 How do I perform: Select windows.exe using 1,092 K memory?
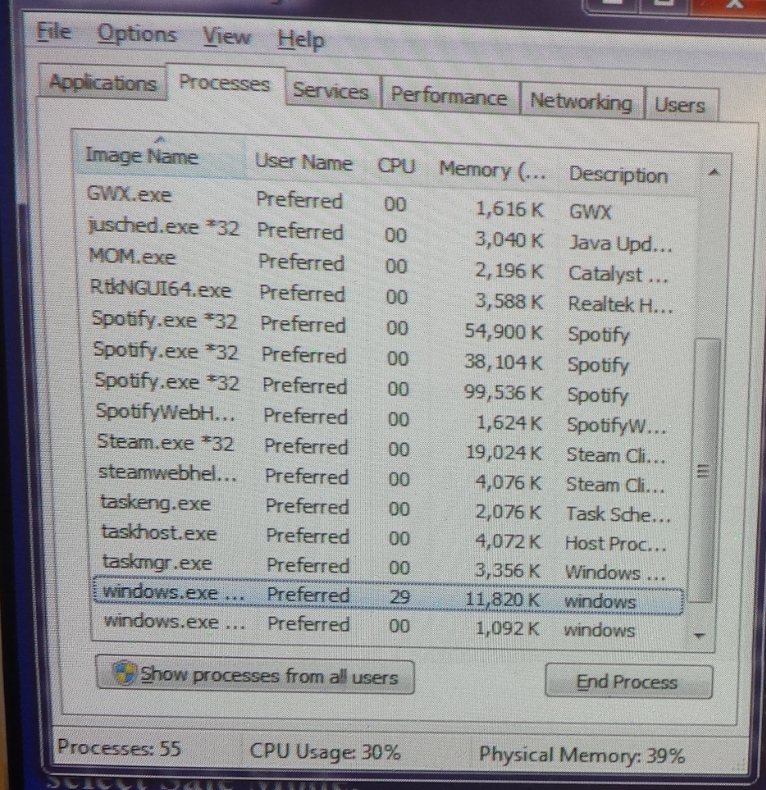(x=388, y=626)
